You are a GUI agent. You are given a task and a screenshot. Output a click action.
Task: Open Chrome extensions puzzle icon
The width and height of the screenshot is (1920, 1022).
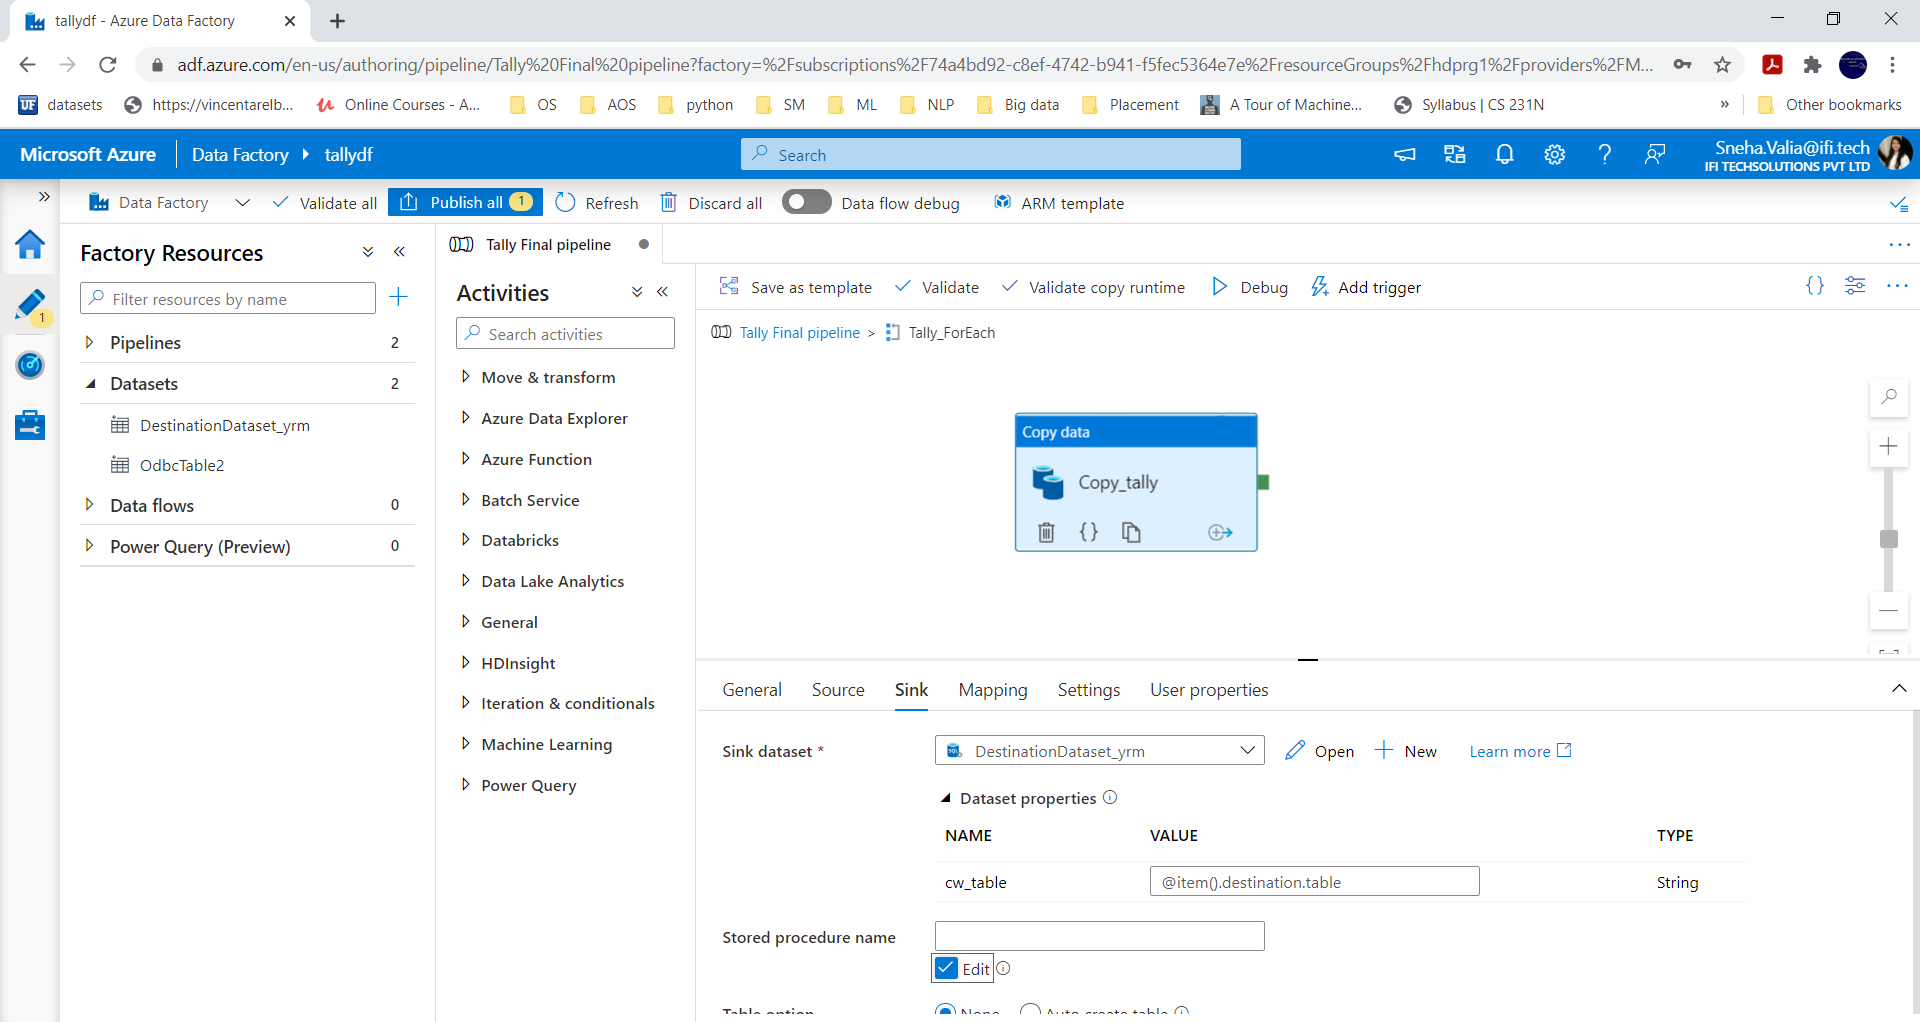tap(1812, 65)
